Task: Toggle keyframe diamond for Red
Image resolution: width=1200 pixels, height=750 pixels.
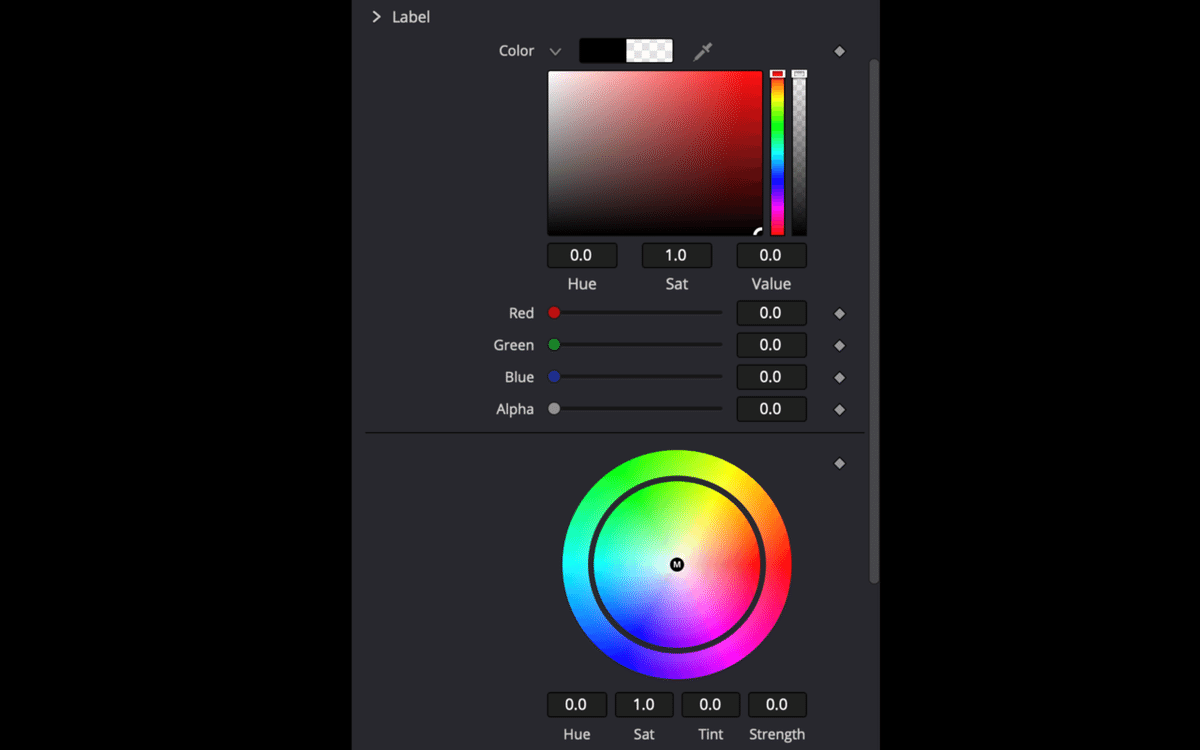Action: 839,313
